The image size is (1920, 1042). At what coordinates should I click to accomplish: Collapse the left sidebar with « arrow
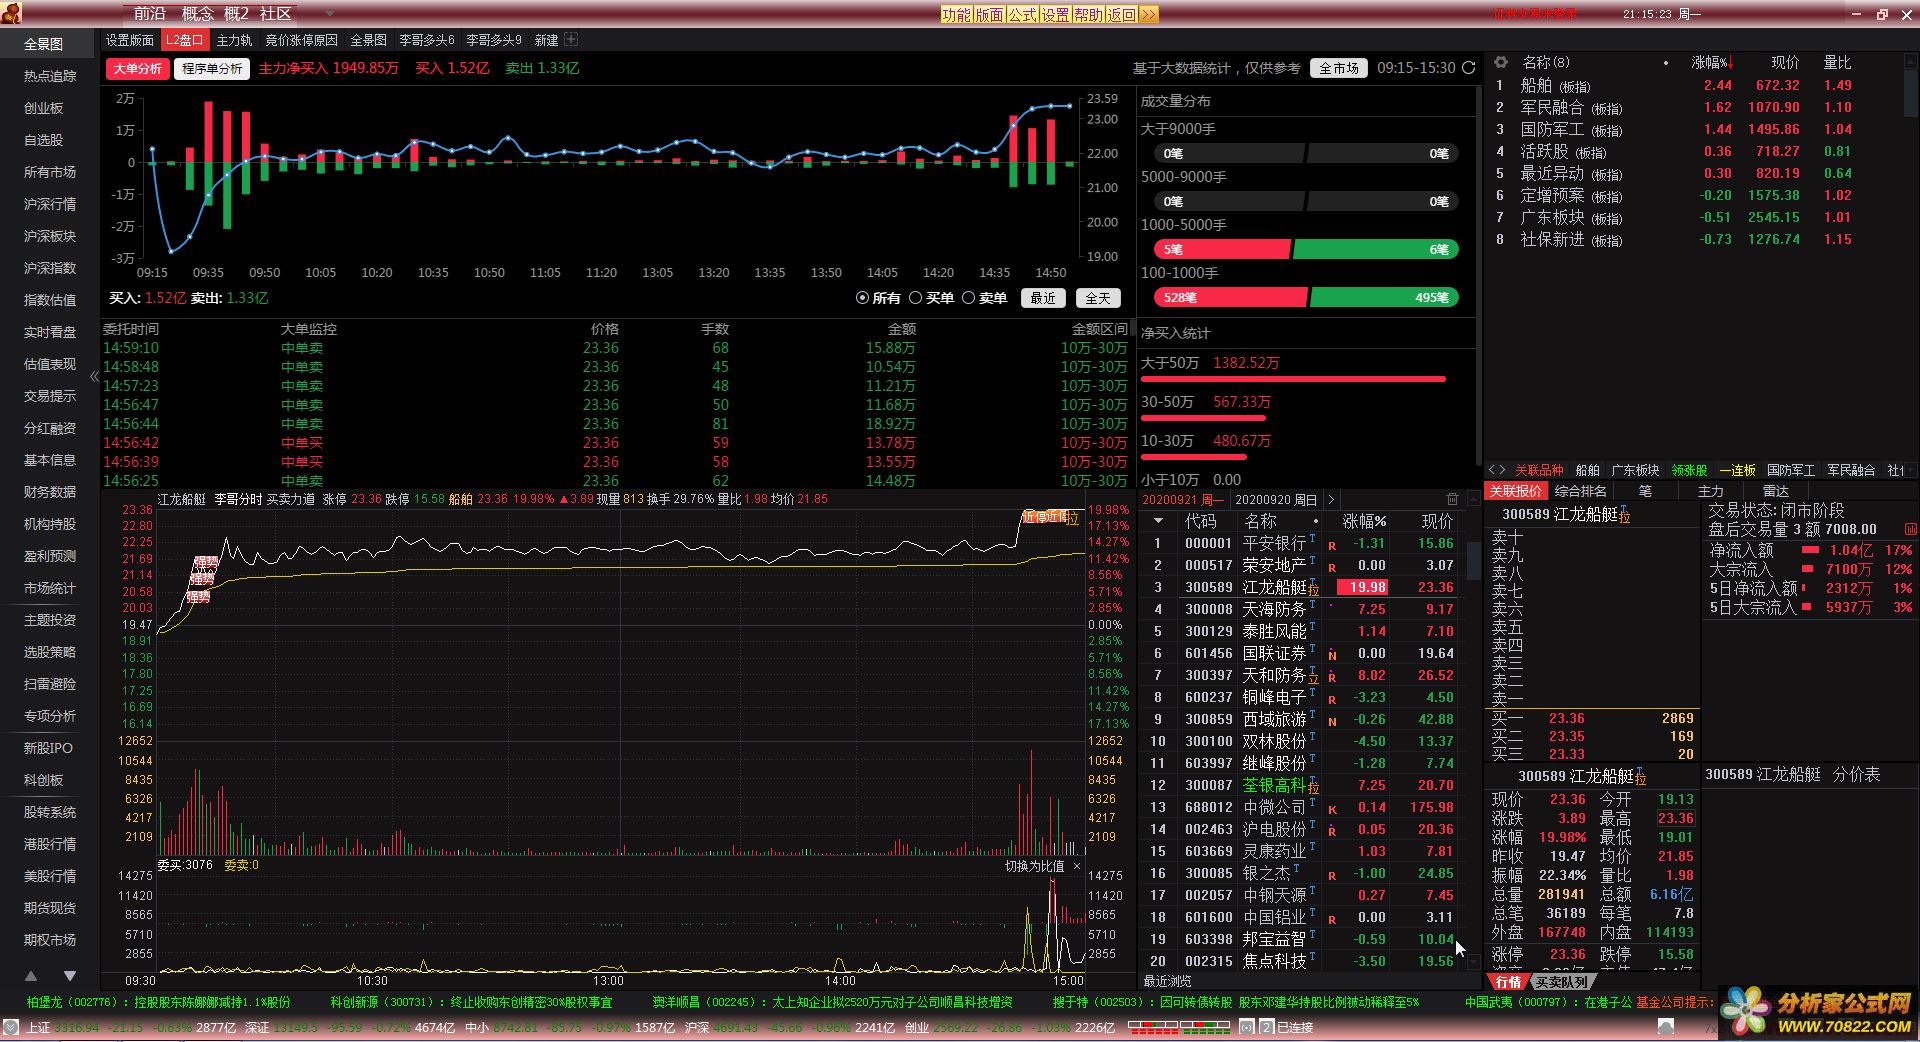(x=94, y=377)
